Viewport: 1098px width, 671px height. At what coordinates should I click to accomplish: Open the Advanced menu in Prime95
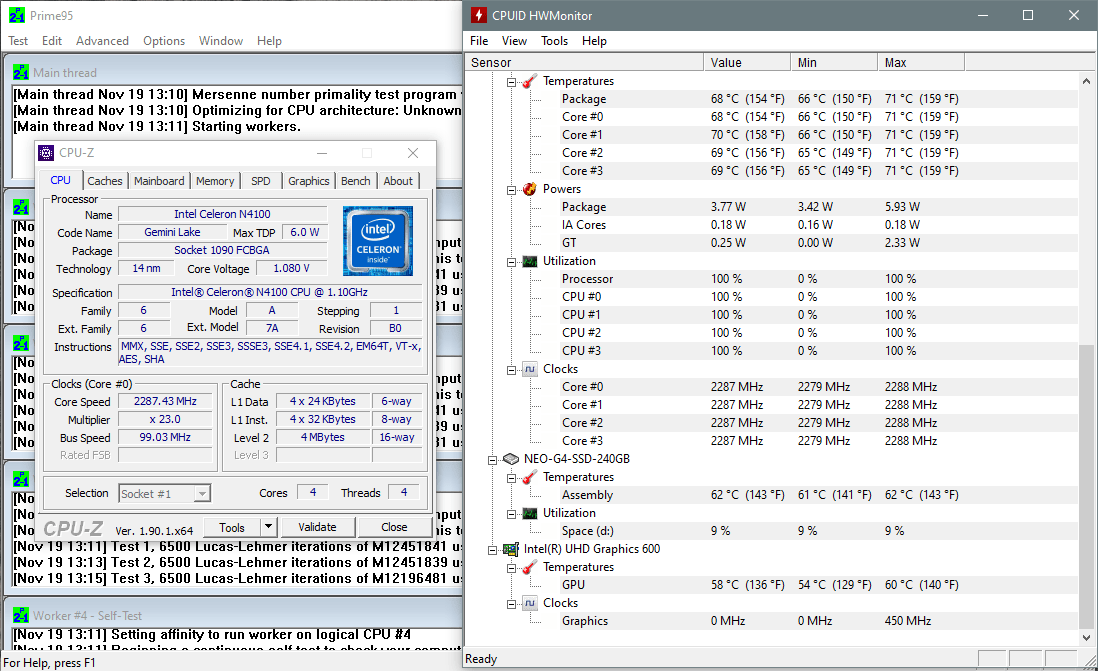tap(102, 41)
